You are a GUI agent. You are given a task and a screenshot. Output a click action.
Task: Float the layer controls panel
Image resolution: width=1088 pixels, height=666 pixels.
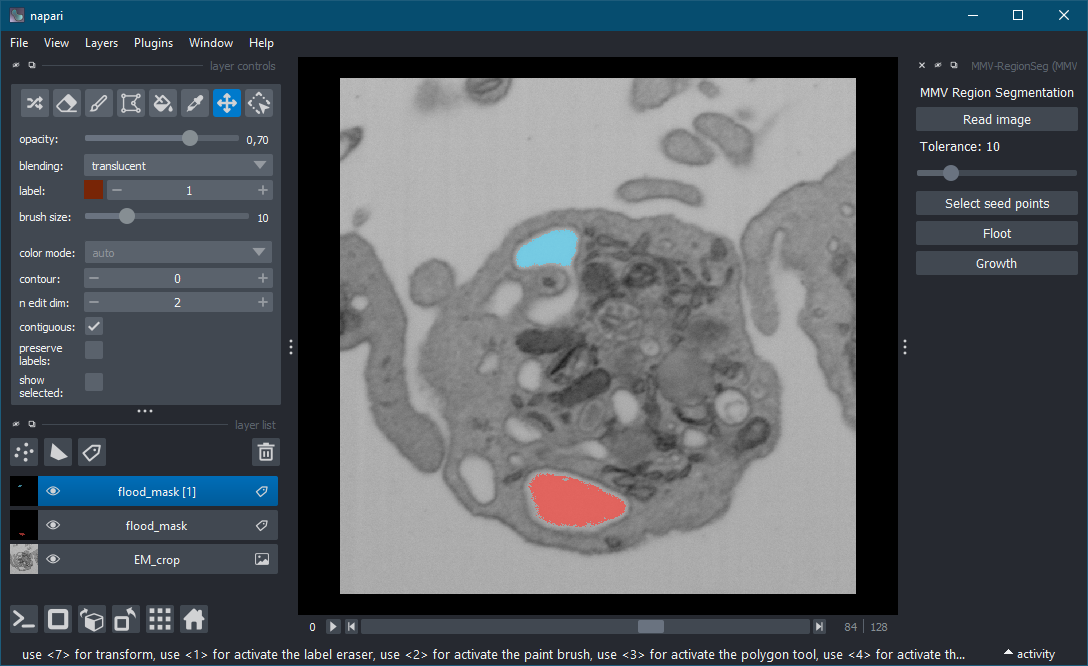click(32, 65)
